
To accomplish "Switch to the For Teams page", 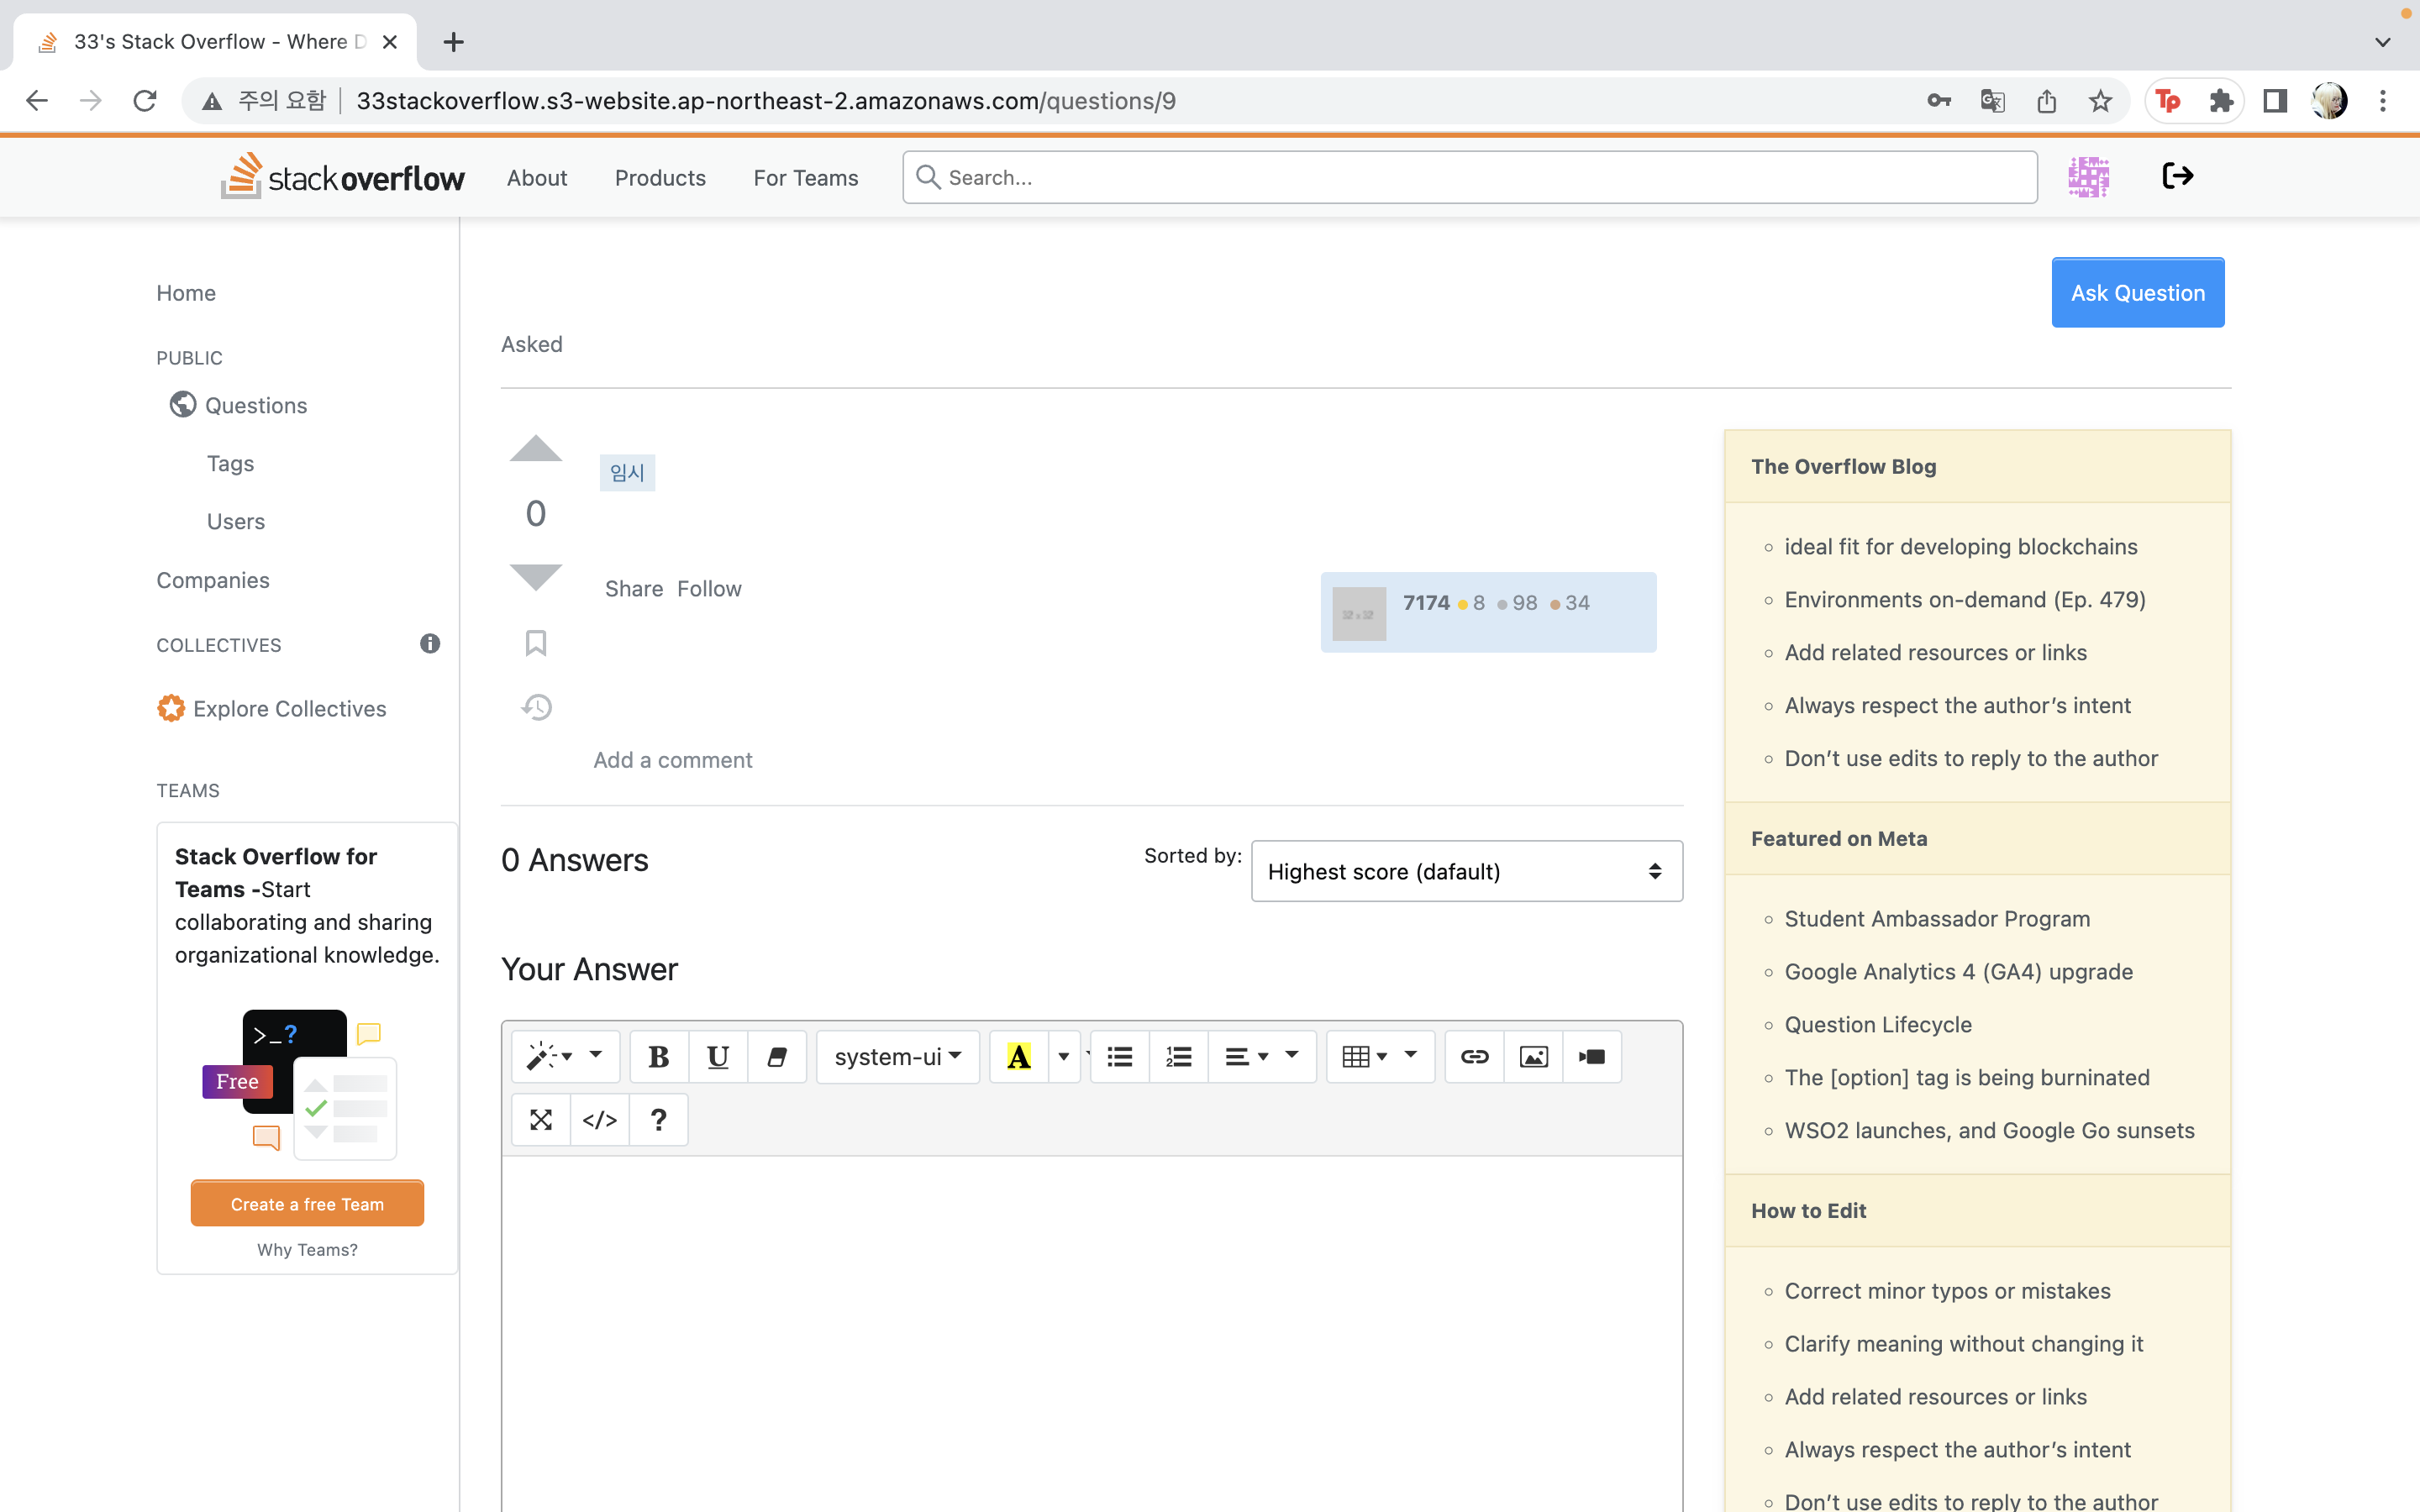I will 805,177.
